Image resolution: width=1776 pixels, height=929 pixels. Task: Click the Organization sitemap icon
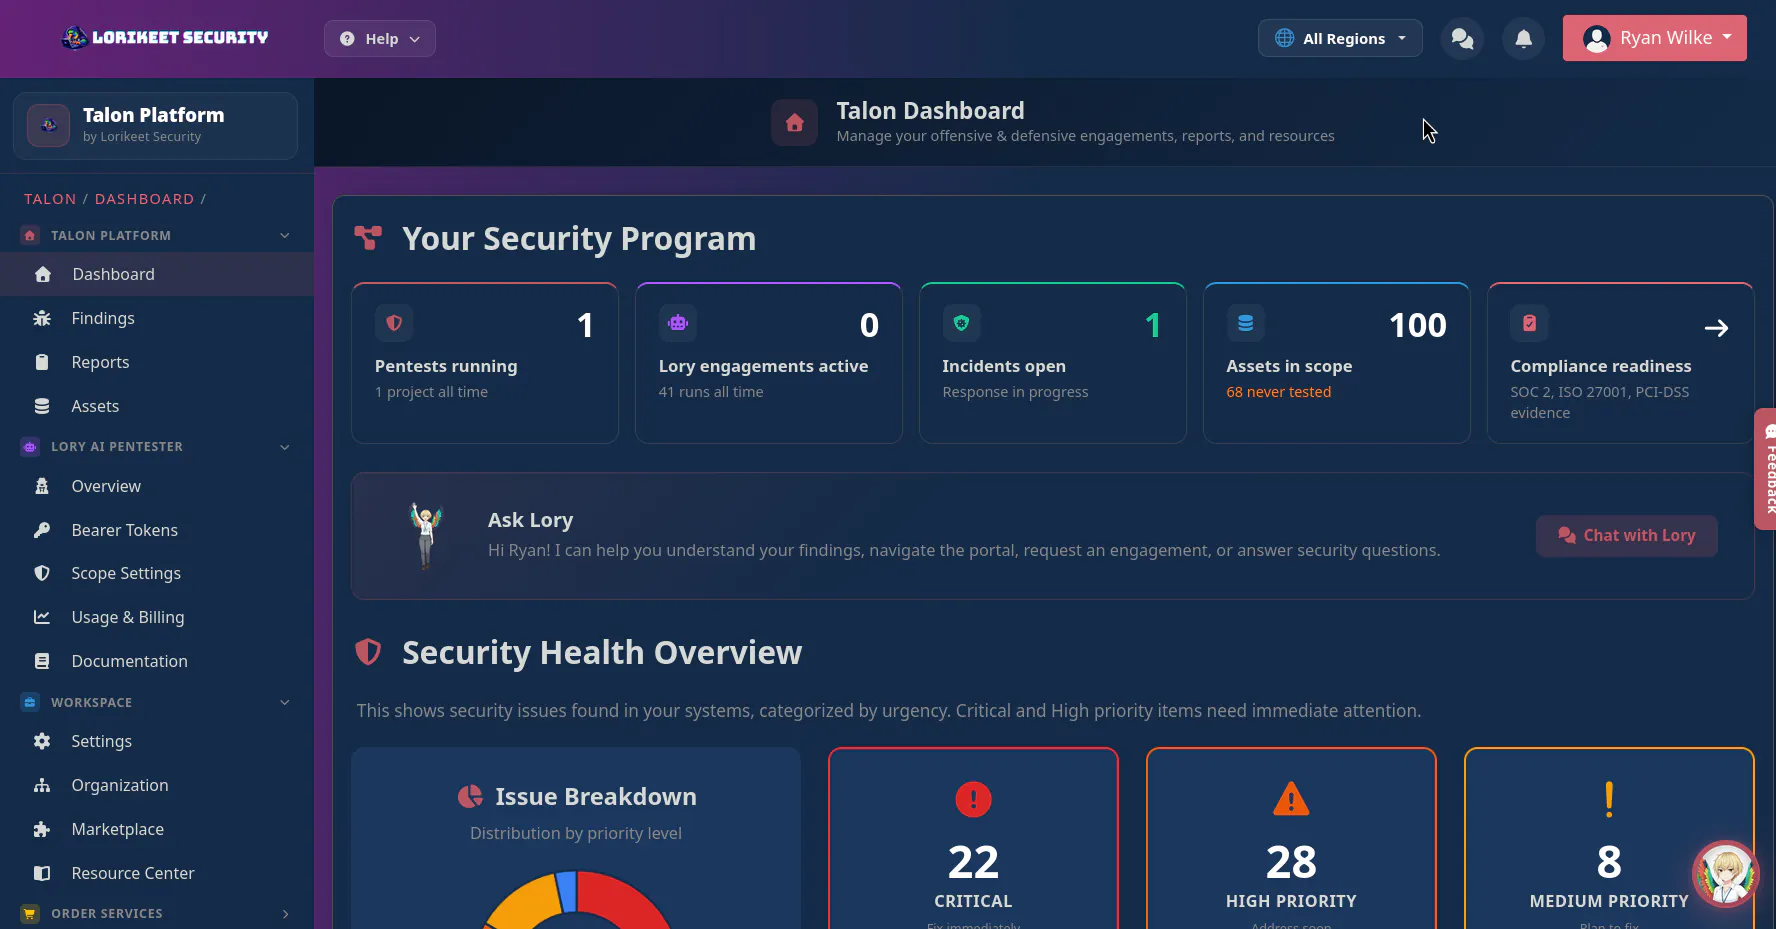click(42, 785)
